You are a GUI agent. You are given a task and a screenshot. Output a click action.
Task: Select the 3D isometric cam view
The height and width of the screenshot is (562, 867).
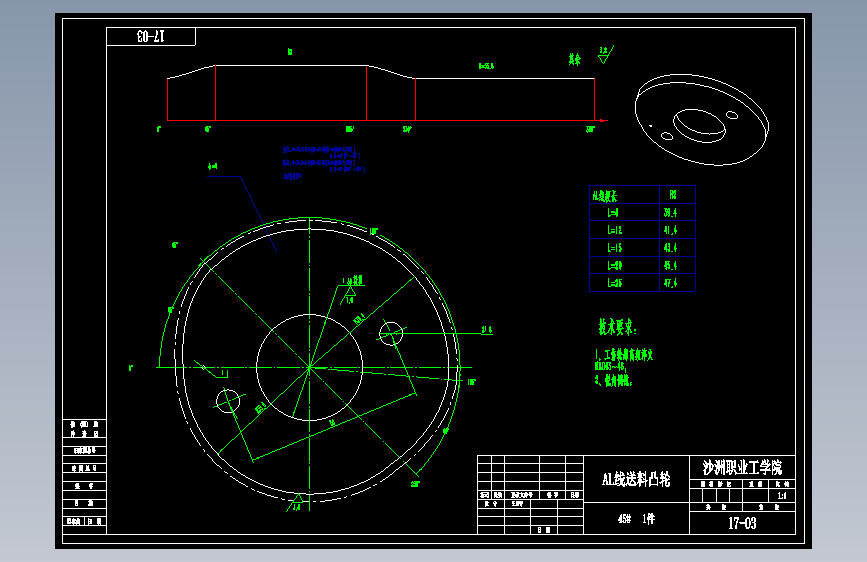(702, 119)
